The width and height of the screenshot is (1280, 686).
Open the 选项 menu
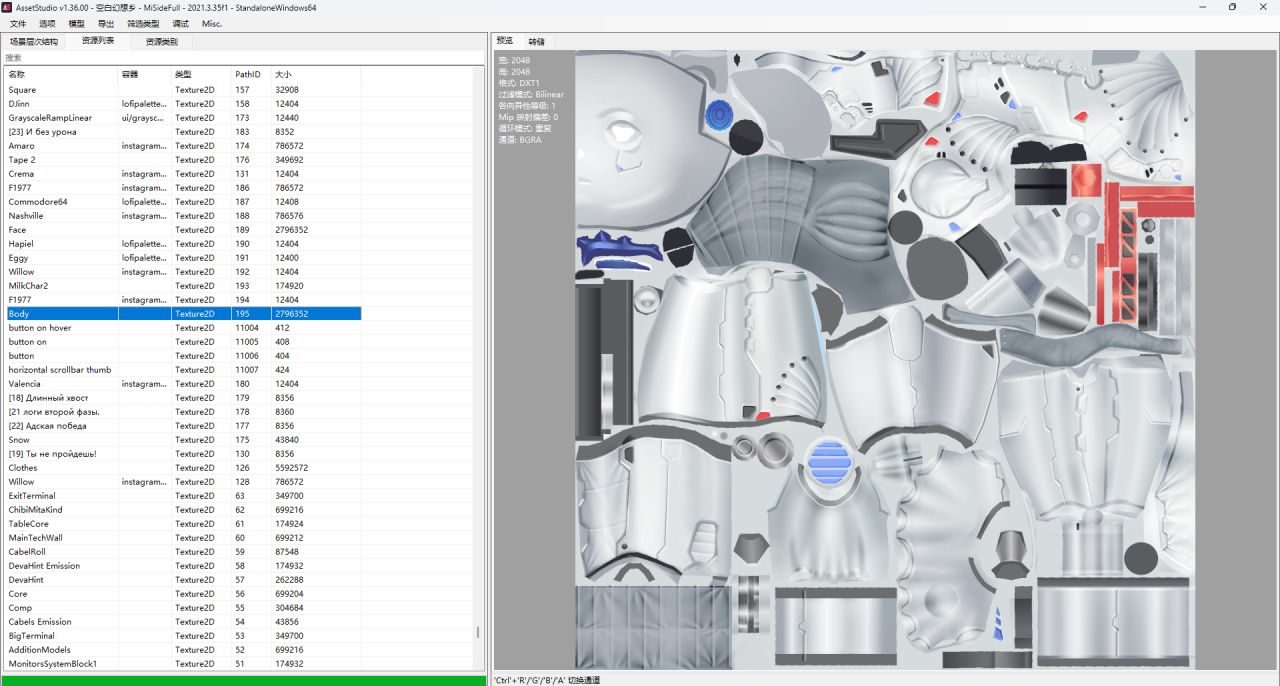tap(47, 23)
